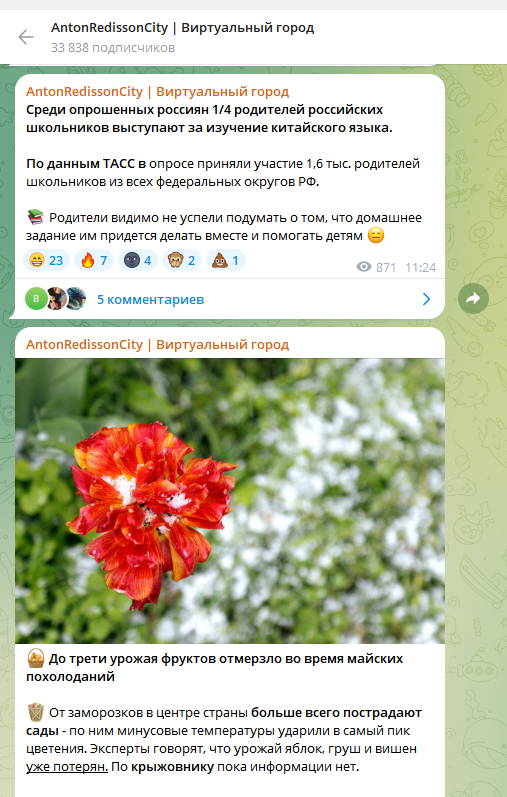The image size is (507, 797).
Task: Expand comments with the right chevron
Action: (x=426, y=299)
